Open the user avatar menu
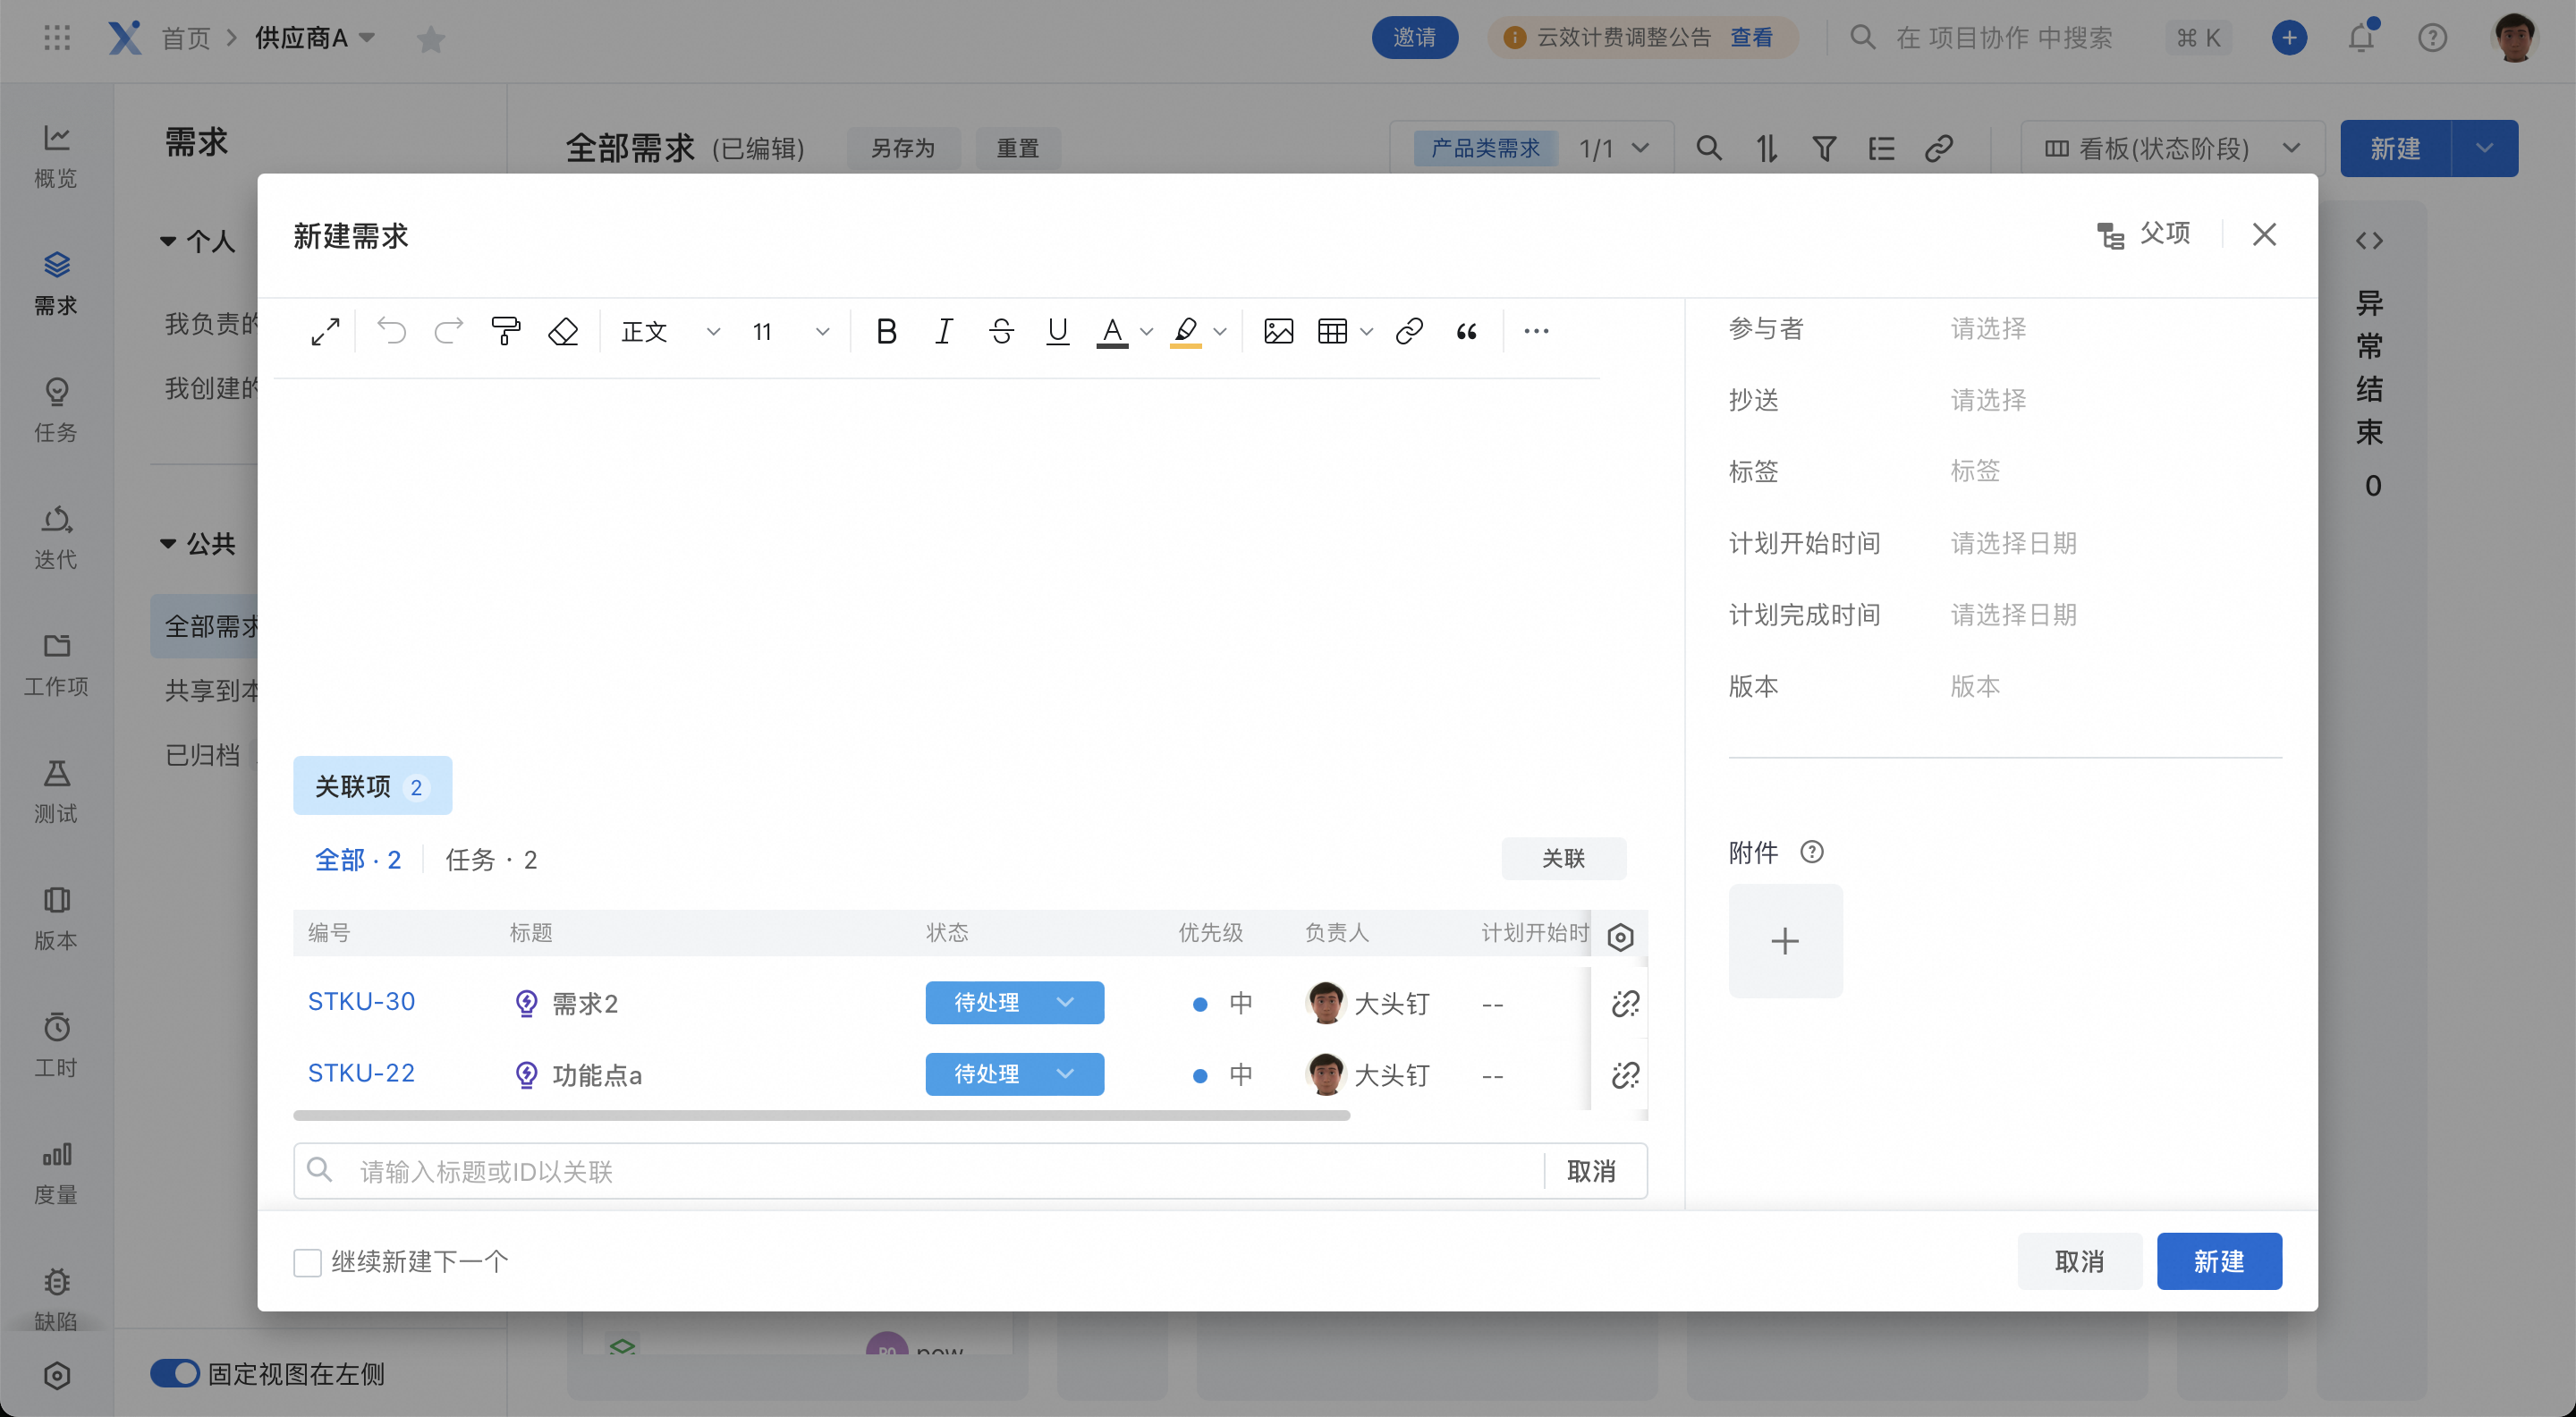2576x1417 pixels. pyautogui.click(x=2515, y=38)
